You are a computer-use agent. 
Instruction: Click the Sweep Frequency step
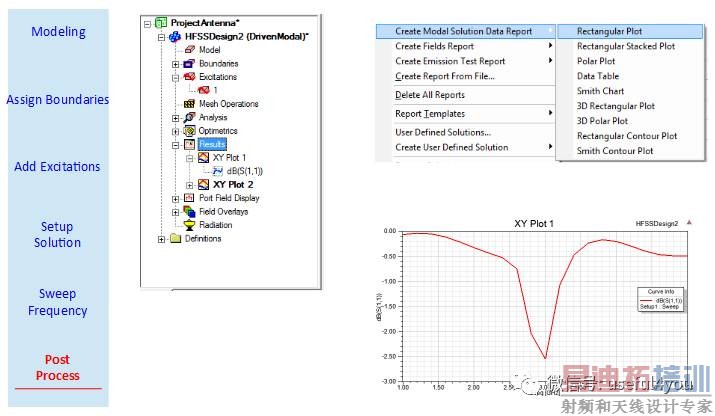[x=57, y=302]
